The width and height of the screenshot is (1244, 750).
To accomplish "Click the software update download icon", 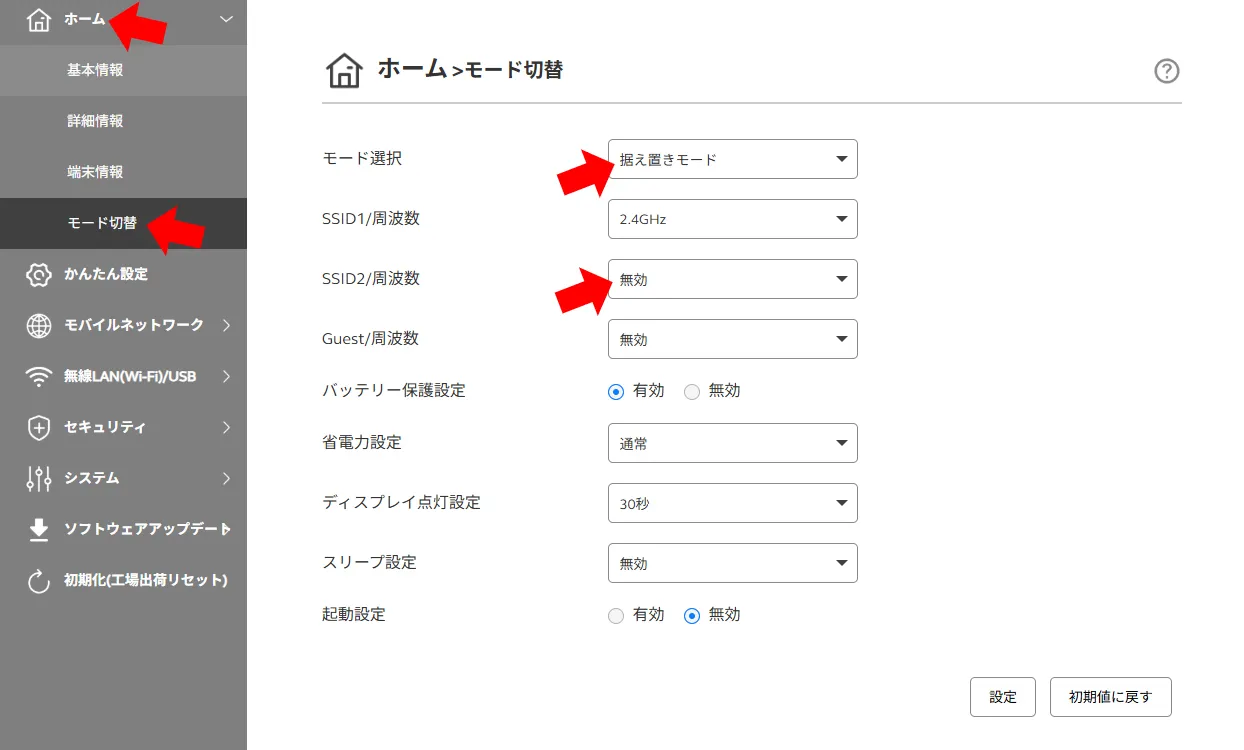I will [39, 530].
